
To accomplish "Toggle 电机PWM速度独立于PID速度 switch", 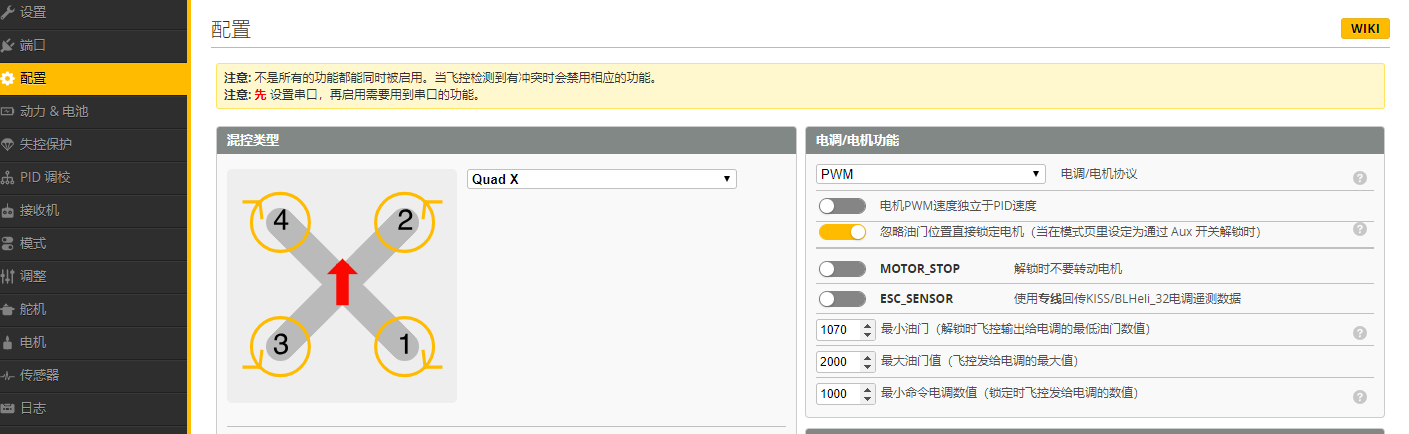I will pyautogui.click(x=842, y=206).
